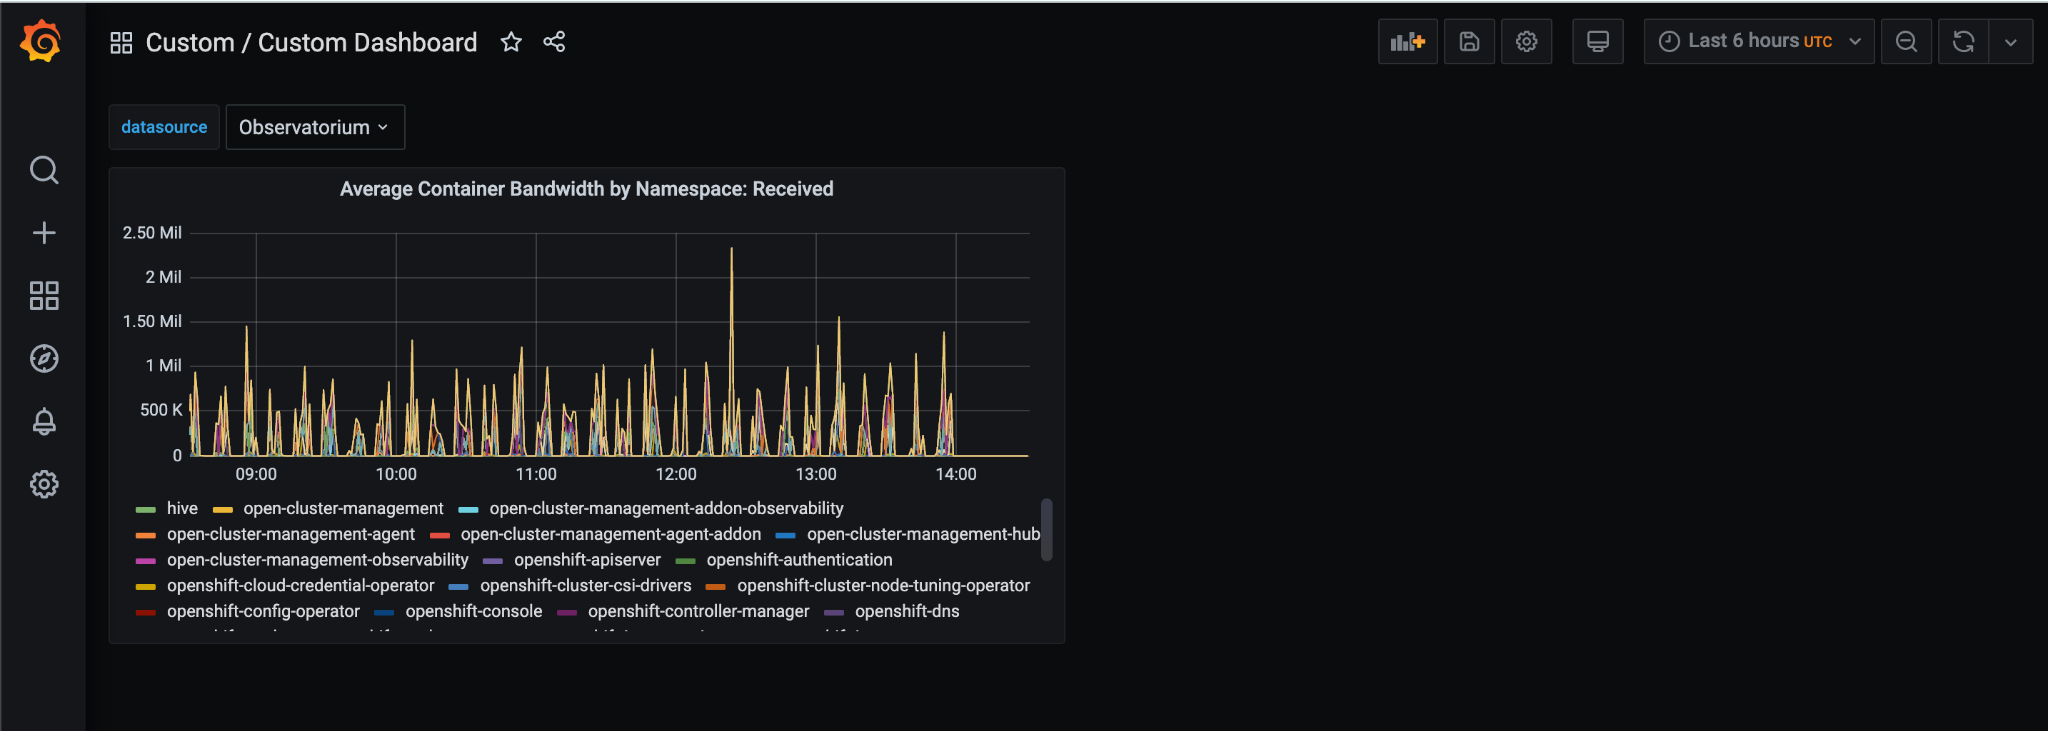Screen dimensions: 2048x731
Task: Open the Alerting bell icon
Action: [x=44, y=421]
